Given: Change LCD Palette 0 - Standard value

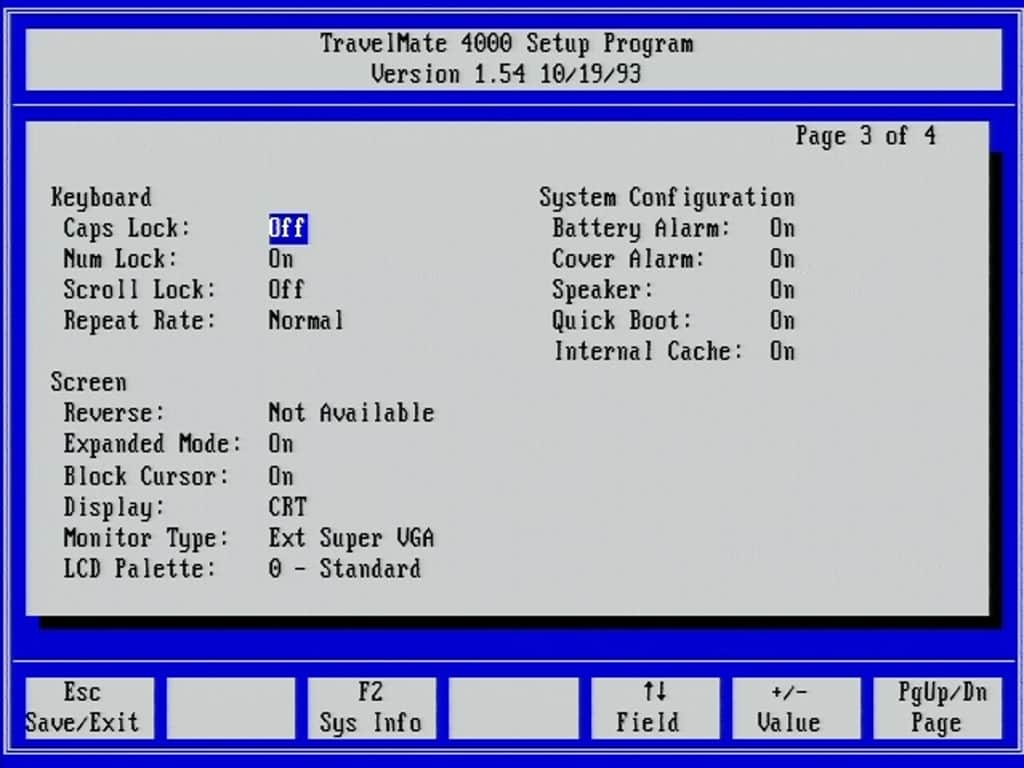Looking at the screenshot, I should coord(345,568).
